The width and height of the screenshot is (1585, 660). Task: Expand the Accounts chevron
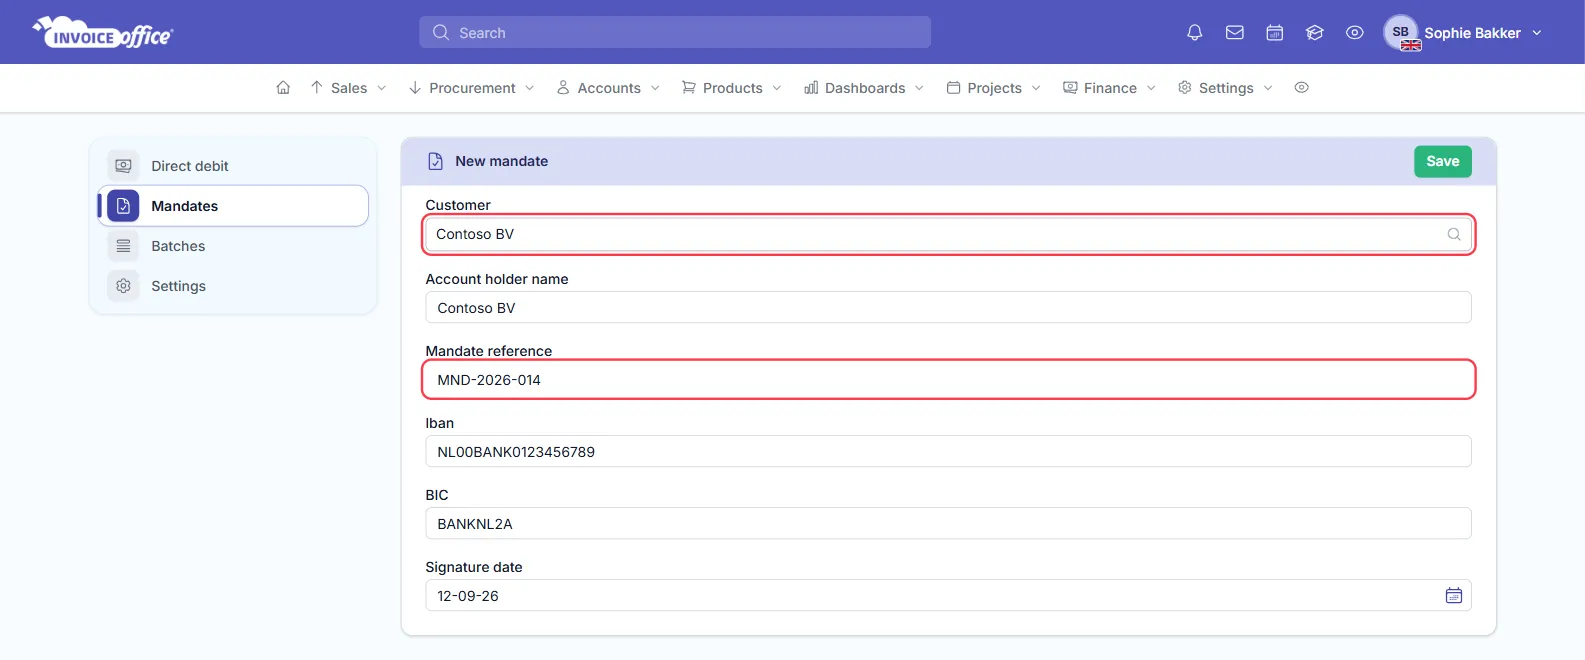point(655,88)
